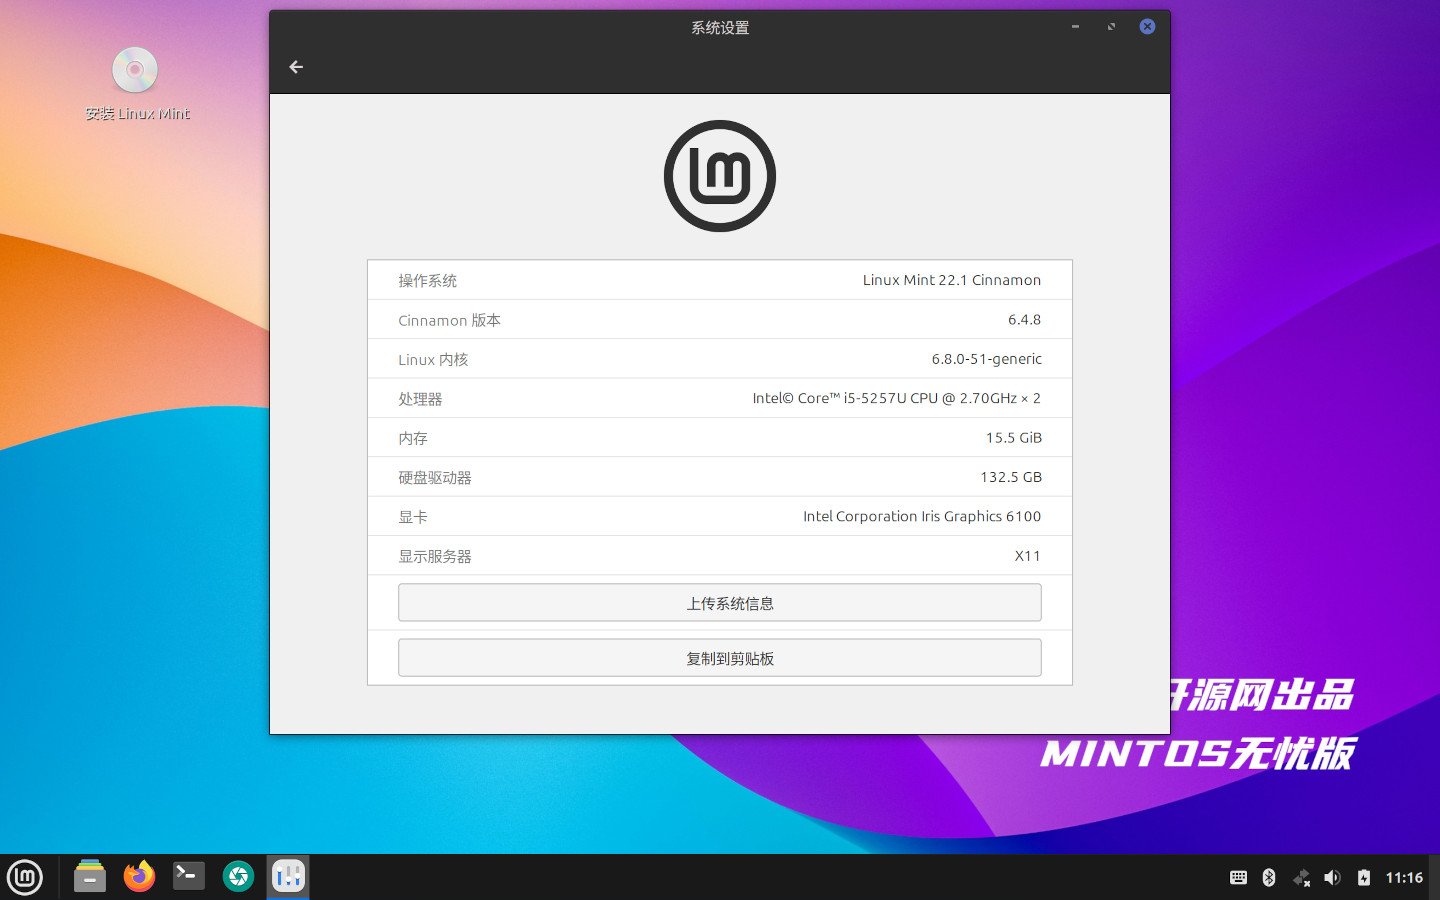Launch the file manager from the panel
This screenshot has width=1440, height=900.
coord(90,877)
